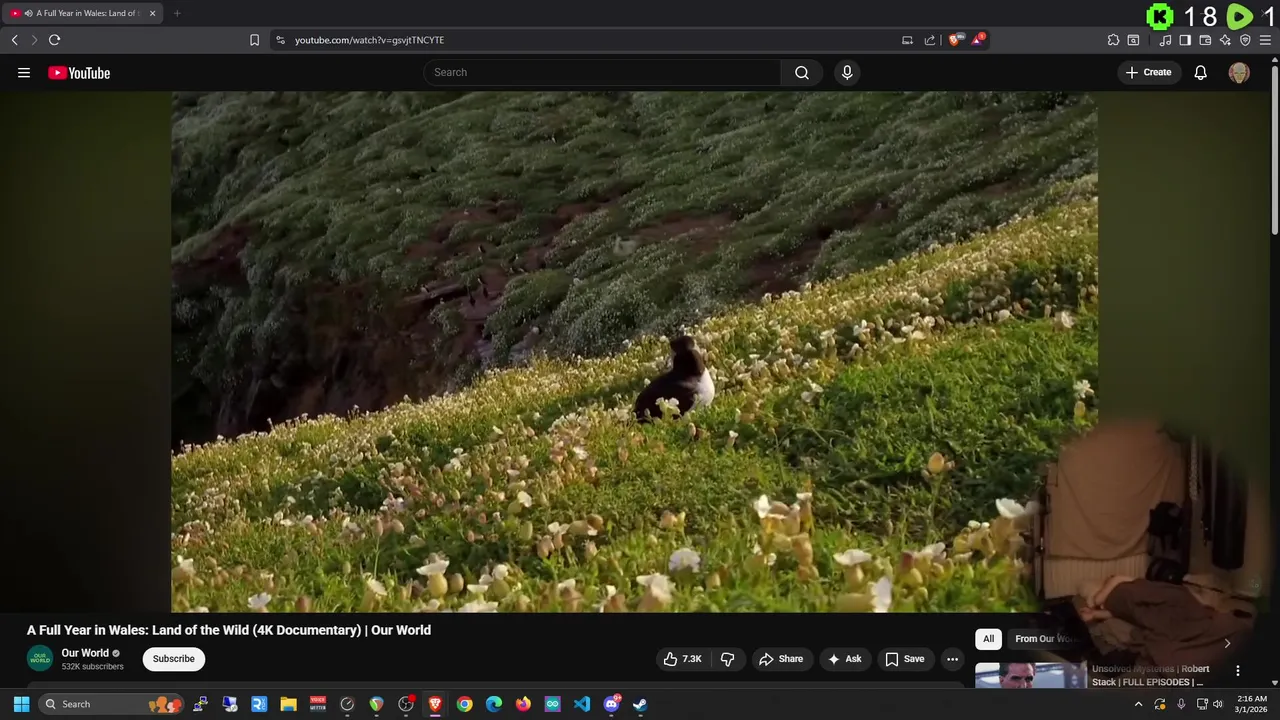Screen dimensions: 1280x720
Task: Click Unsolved Mysteries Robert Stack title
Action: pos(1150,675)
